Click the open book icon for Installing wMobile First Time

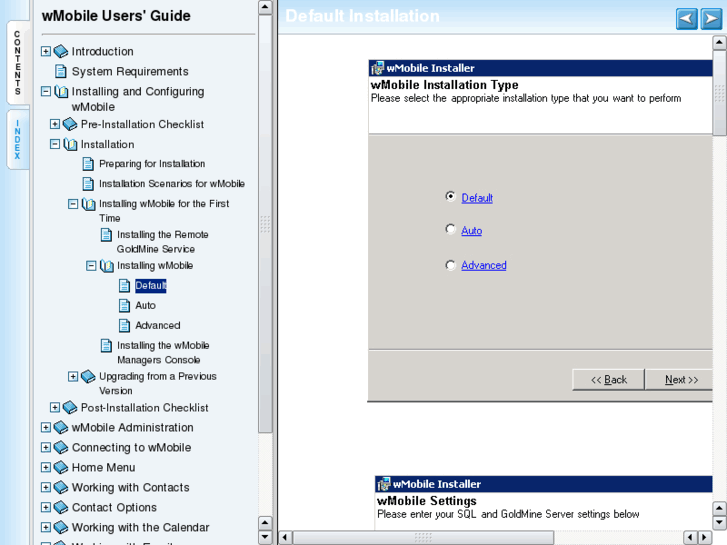point(88,203)
